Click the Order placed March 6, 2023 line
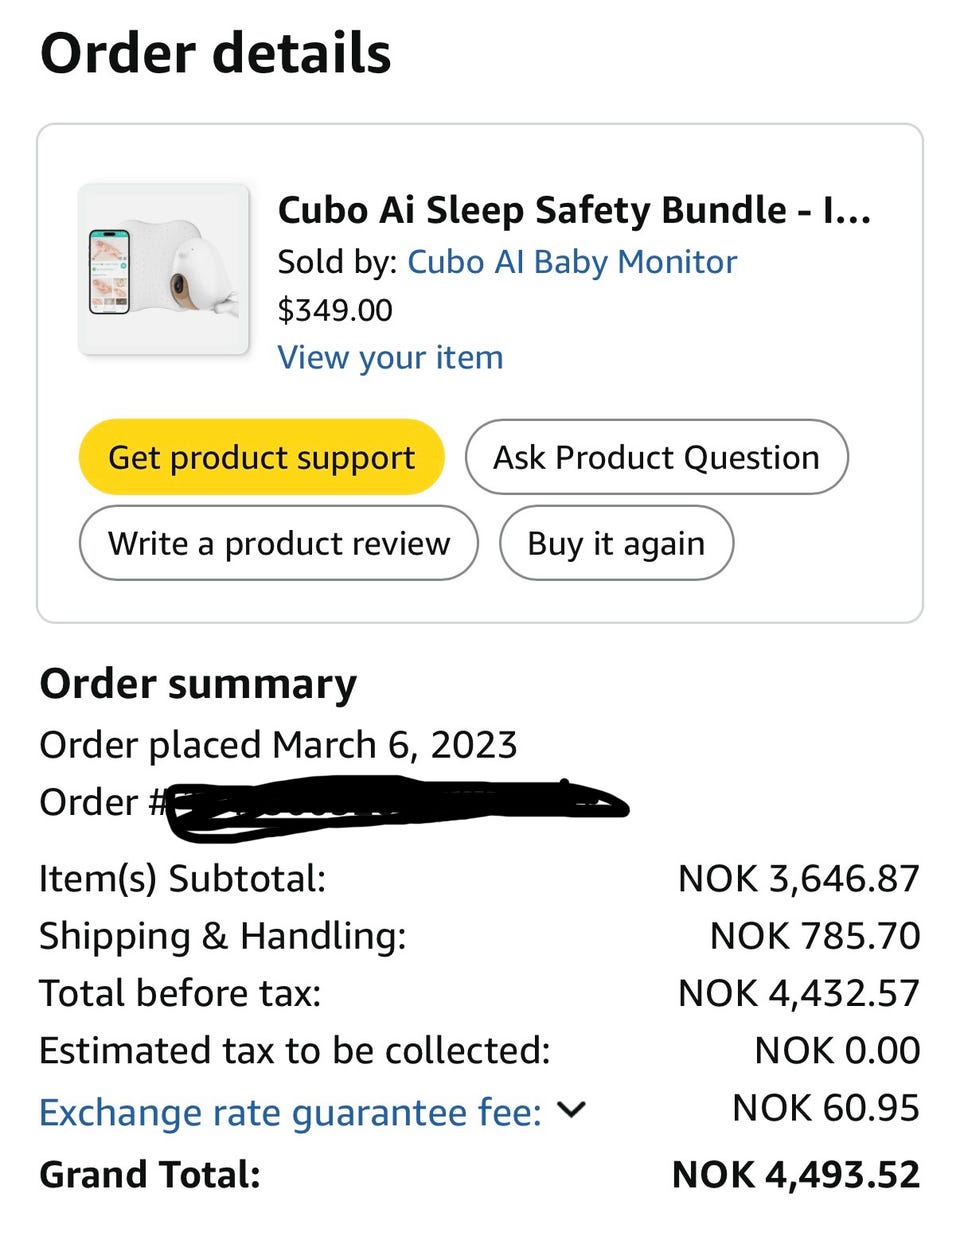The height and width of the screenshot is (1236, 960). [278, 745]
